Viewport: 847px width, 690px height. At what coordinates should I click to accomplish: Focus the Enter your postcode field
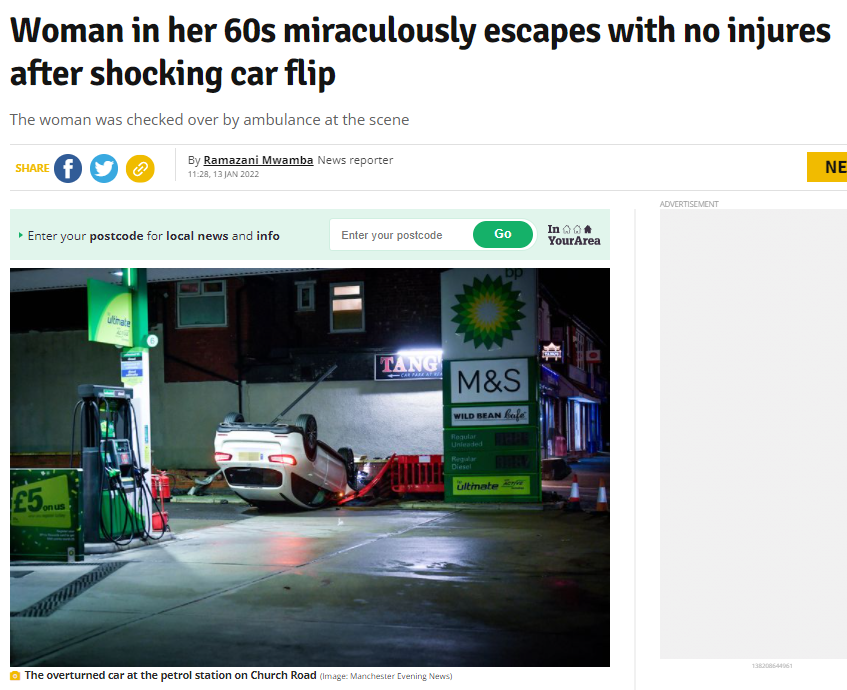tap(401, 235)
